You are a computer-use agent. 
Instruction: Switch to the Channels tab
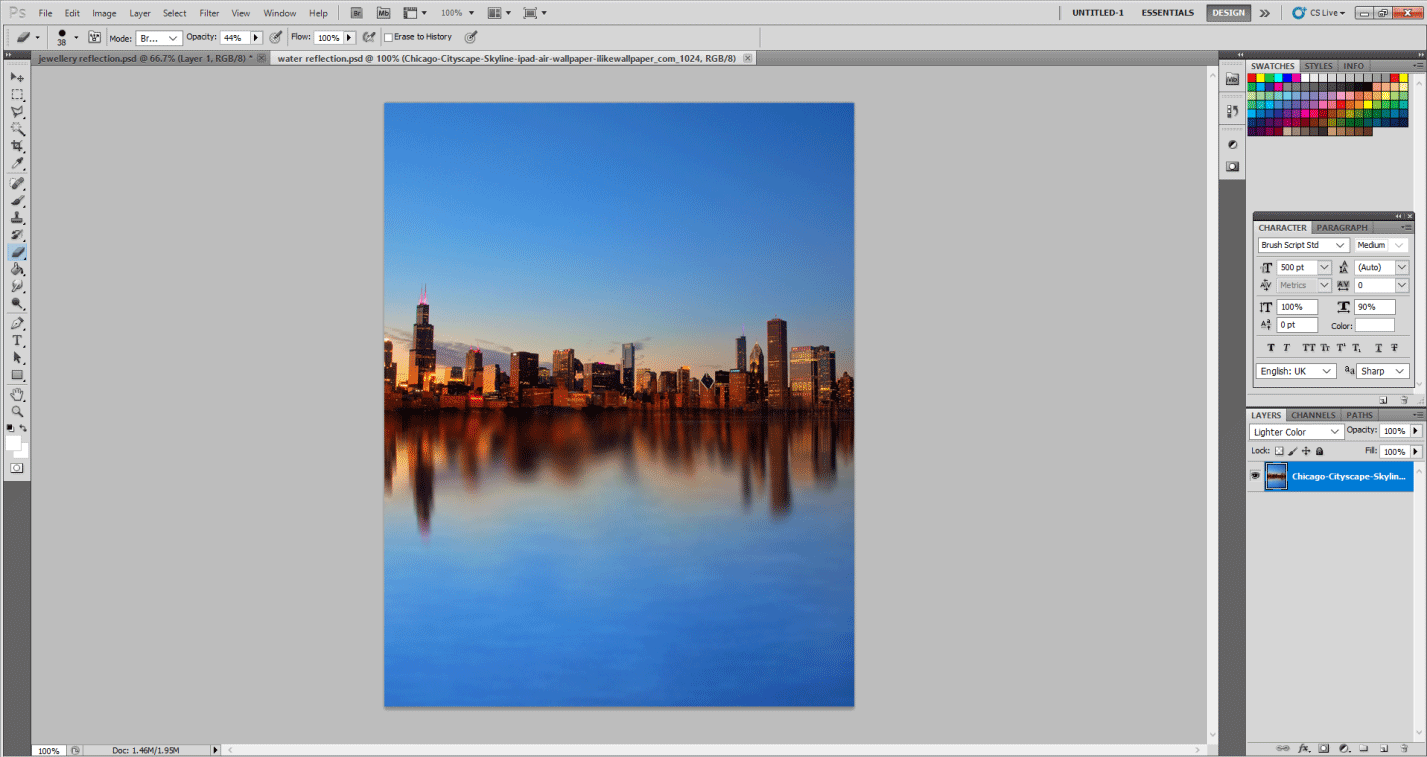point(1312,415)
